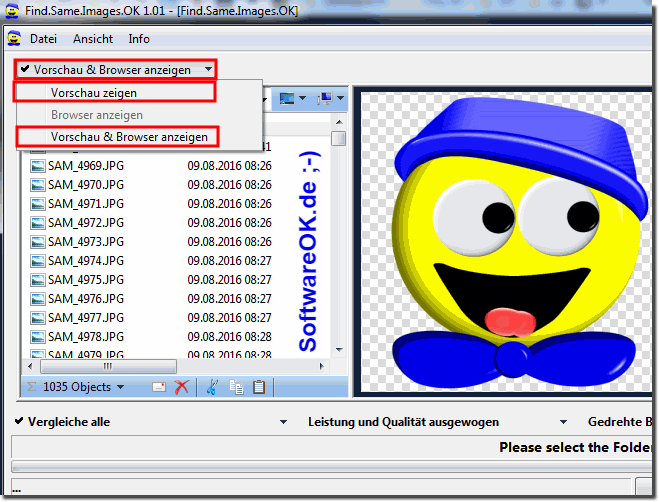Click the image icon of SAM_4978.JPG
Viewport: 659px width, 502px height.
37,337
